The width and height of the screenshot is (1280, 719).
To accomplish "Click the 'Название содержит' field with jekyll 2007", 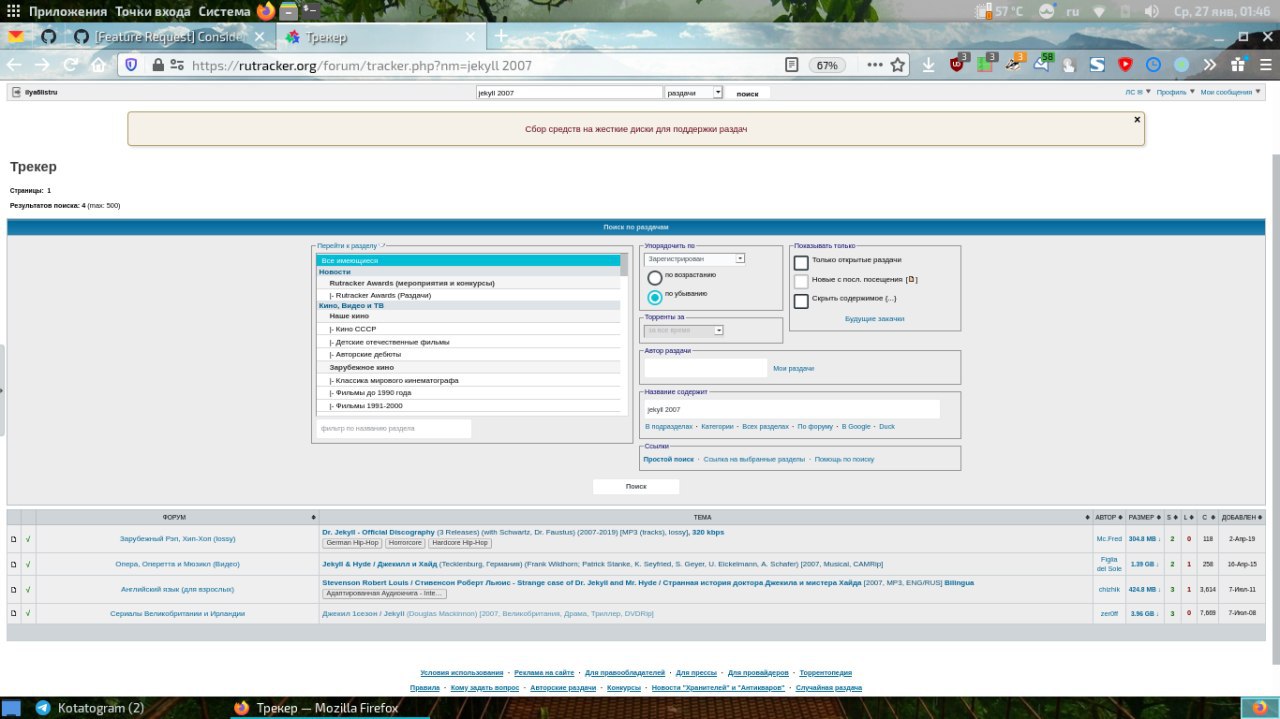I will [x=791, y=409].
